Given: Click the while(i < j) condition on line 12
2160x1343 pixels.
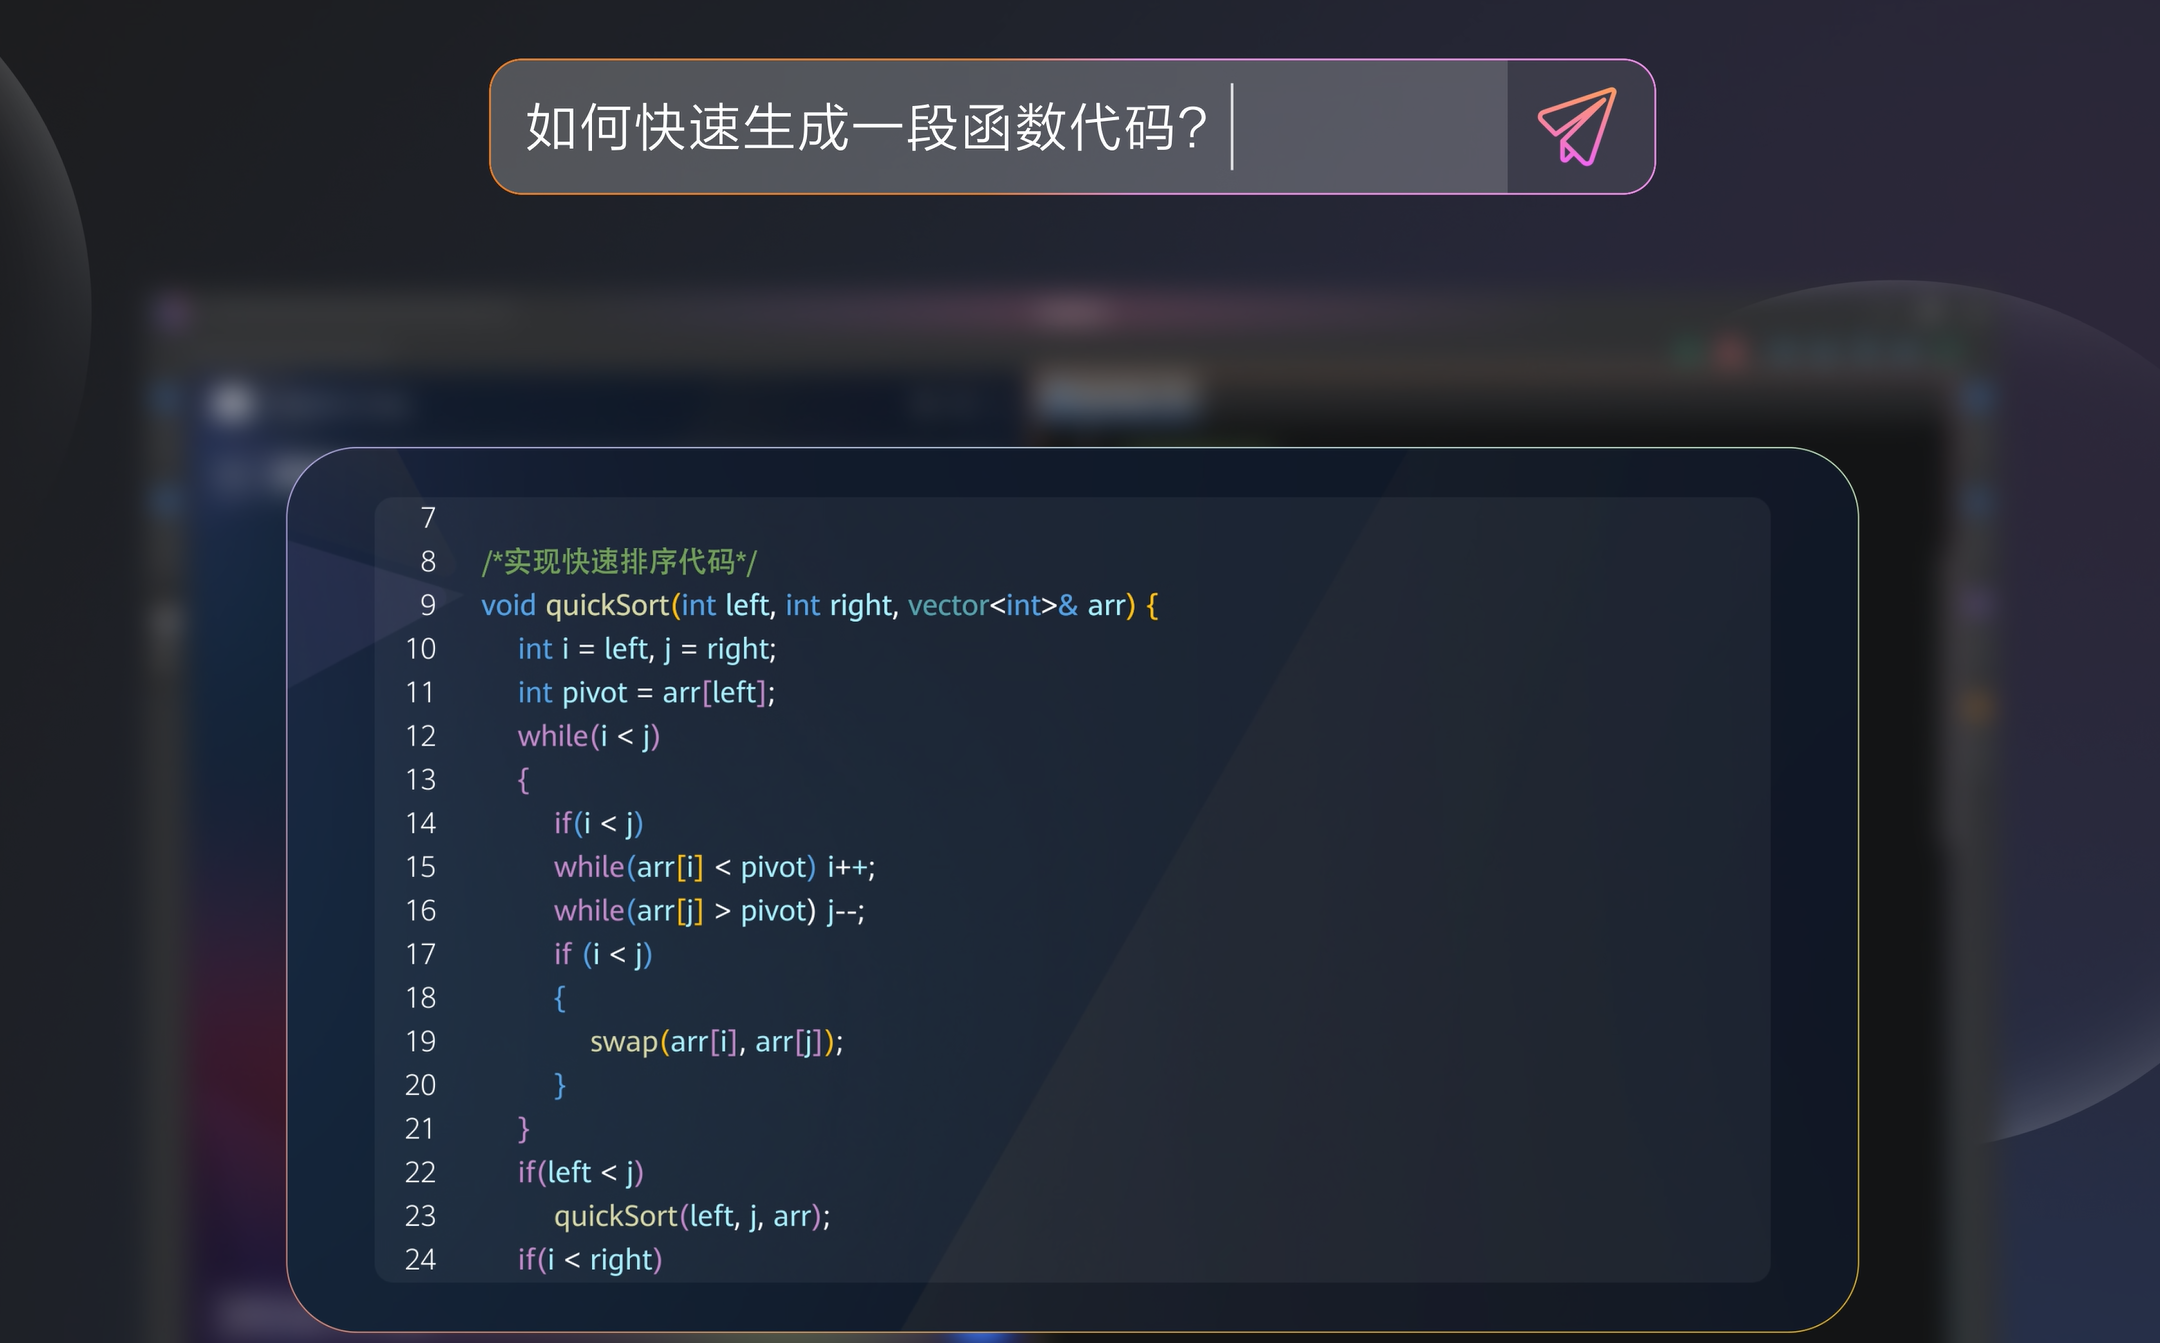Looking at the screenshot, I should click(588, 736).
